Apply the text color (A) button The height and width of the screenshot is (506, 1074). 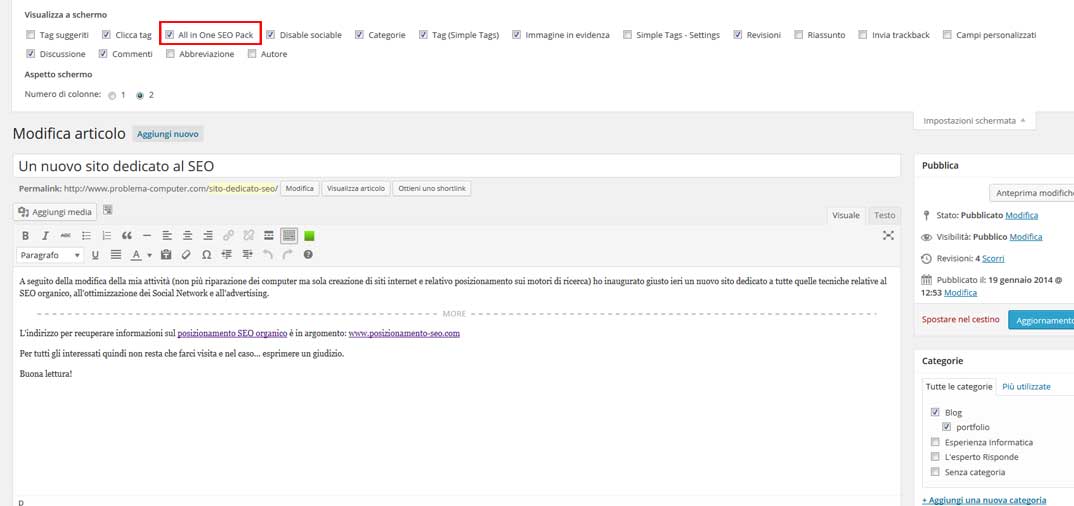click(x=136, y=255)
